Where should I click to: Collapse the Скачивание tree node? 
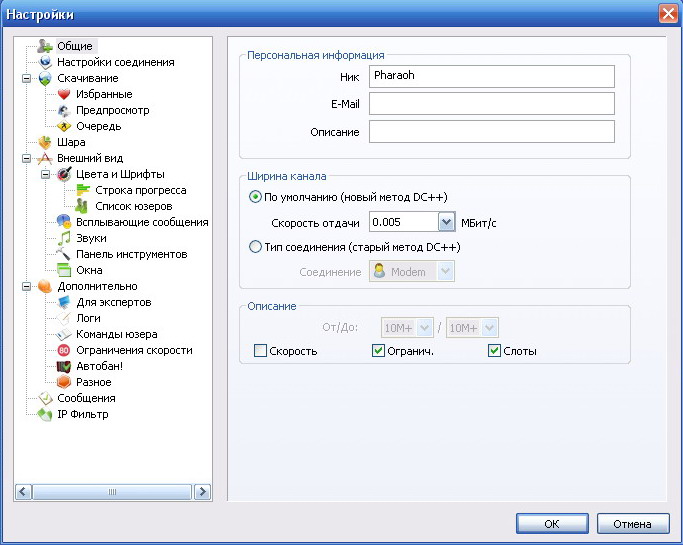pyautogui.click(x=27, y=78)
